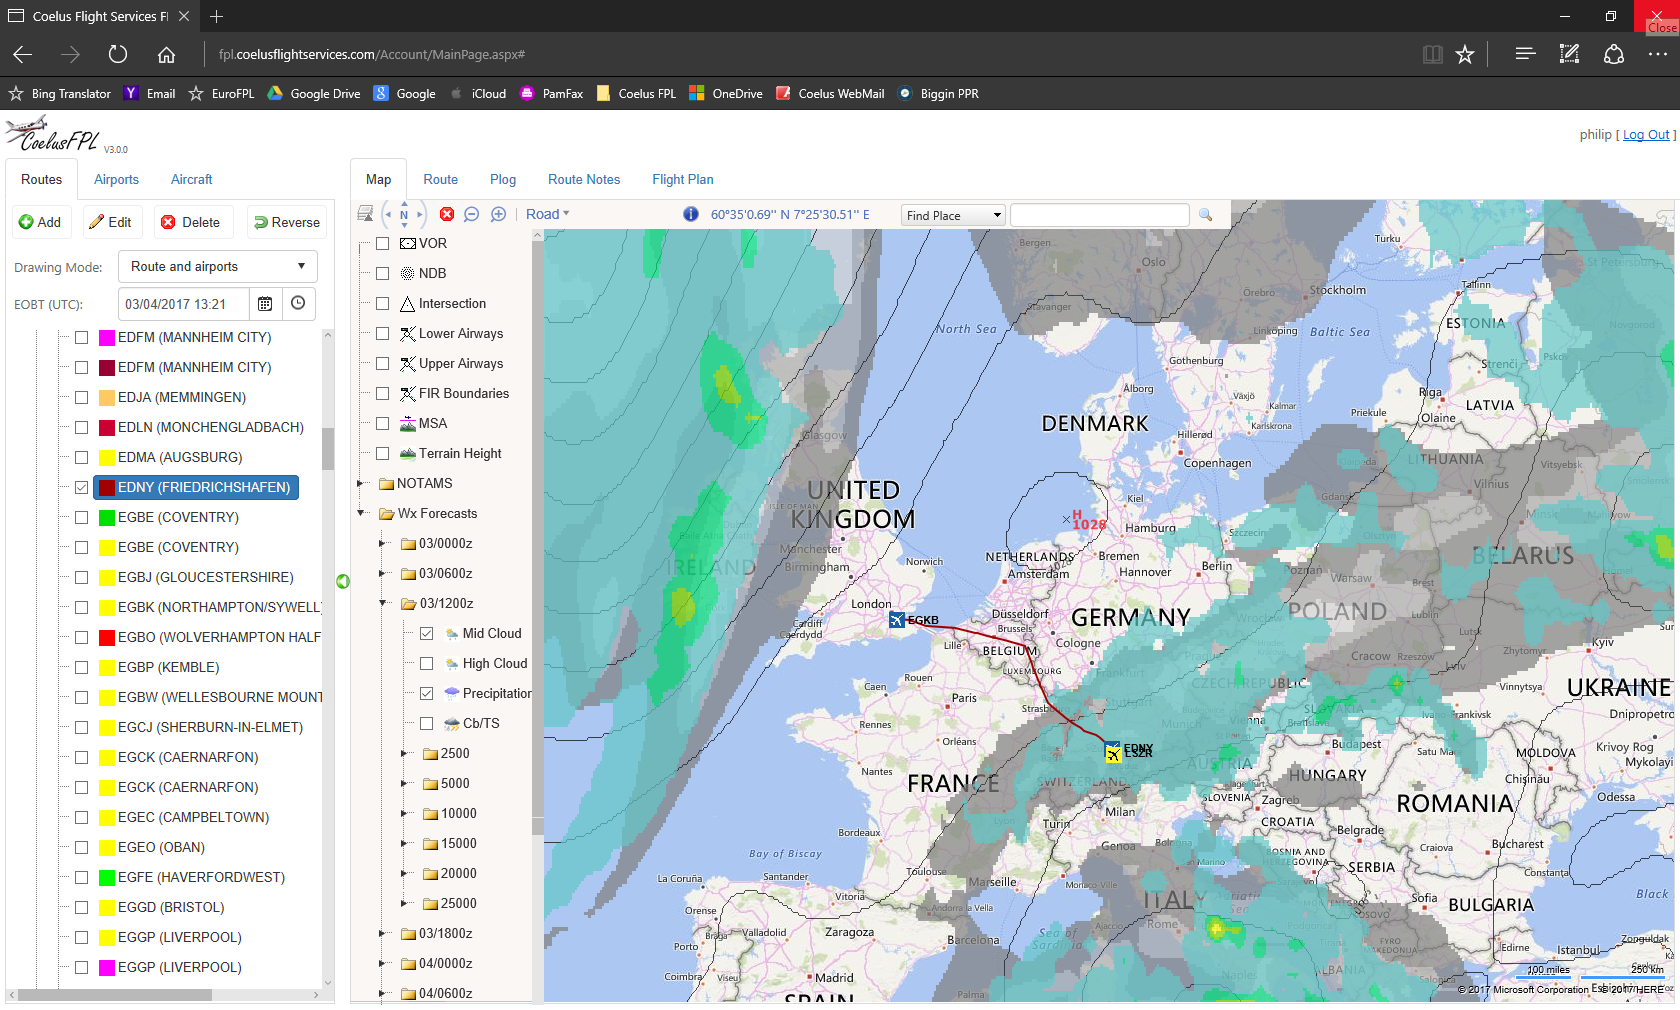Open a new browser tab
Viewport: 1680px width, 1010px height.
pyautogui.click(x=217, y=16)
